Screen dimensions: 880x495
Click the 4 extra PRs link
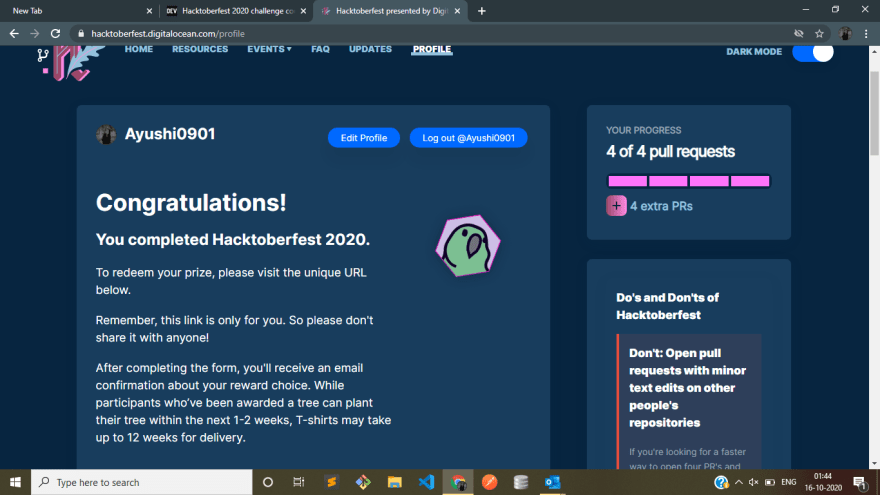tap(661, 206)
